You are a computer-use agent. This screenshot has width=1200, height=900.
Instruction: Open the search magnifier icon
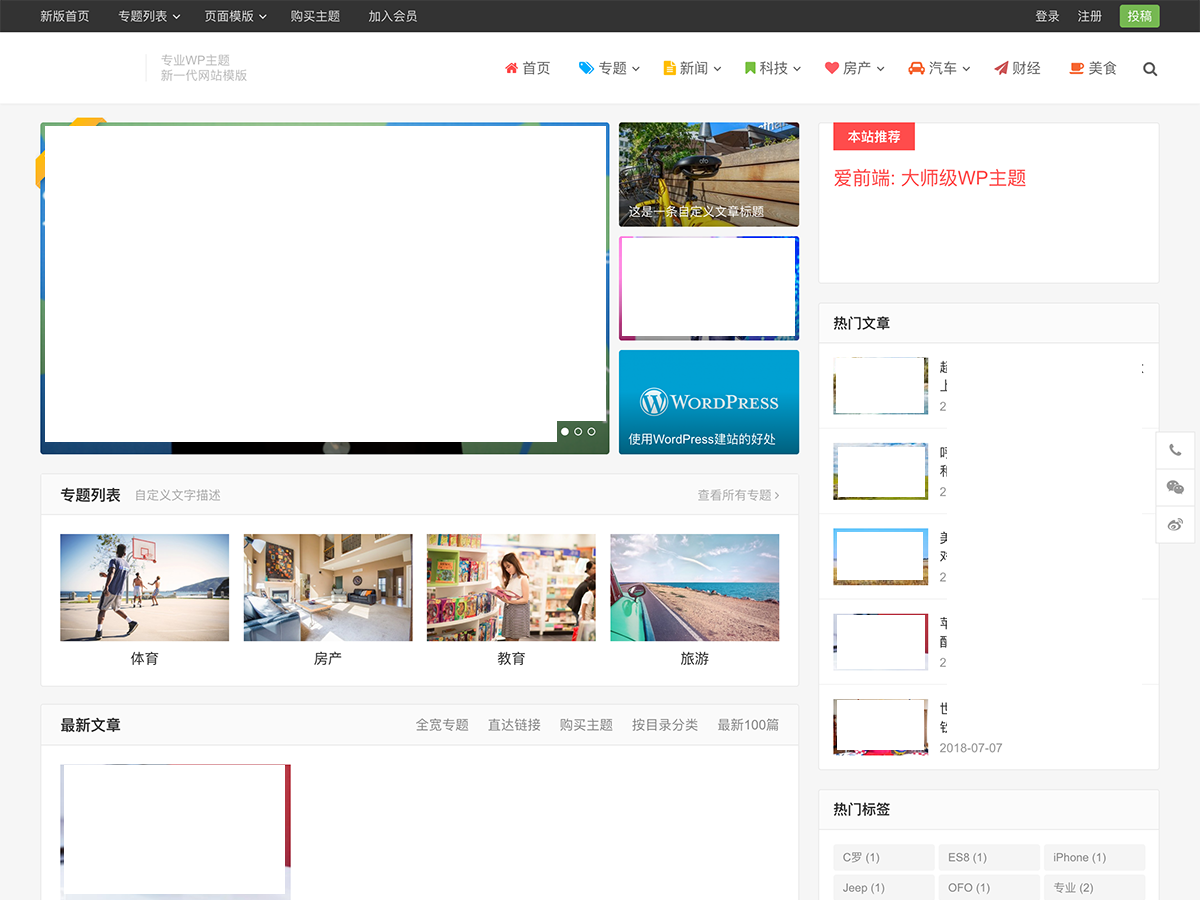pyautogui.click(x=1149, y=68)
